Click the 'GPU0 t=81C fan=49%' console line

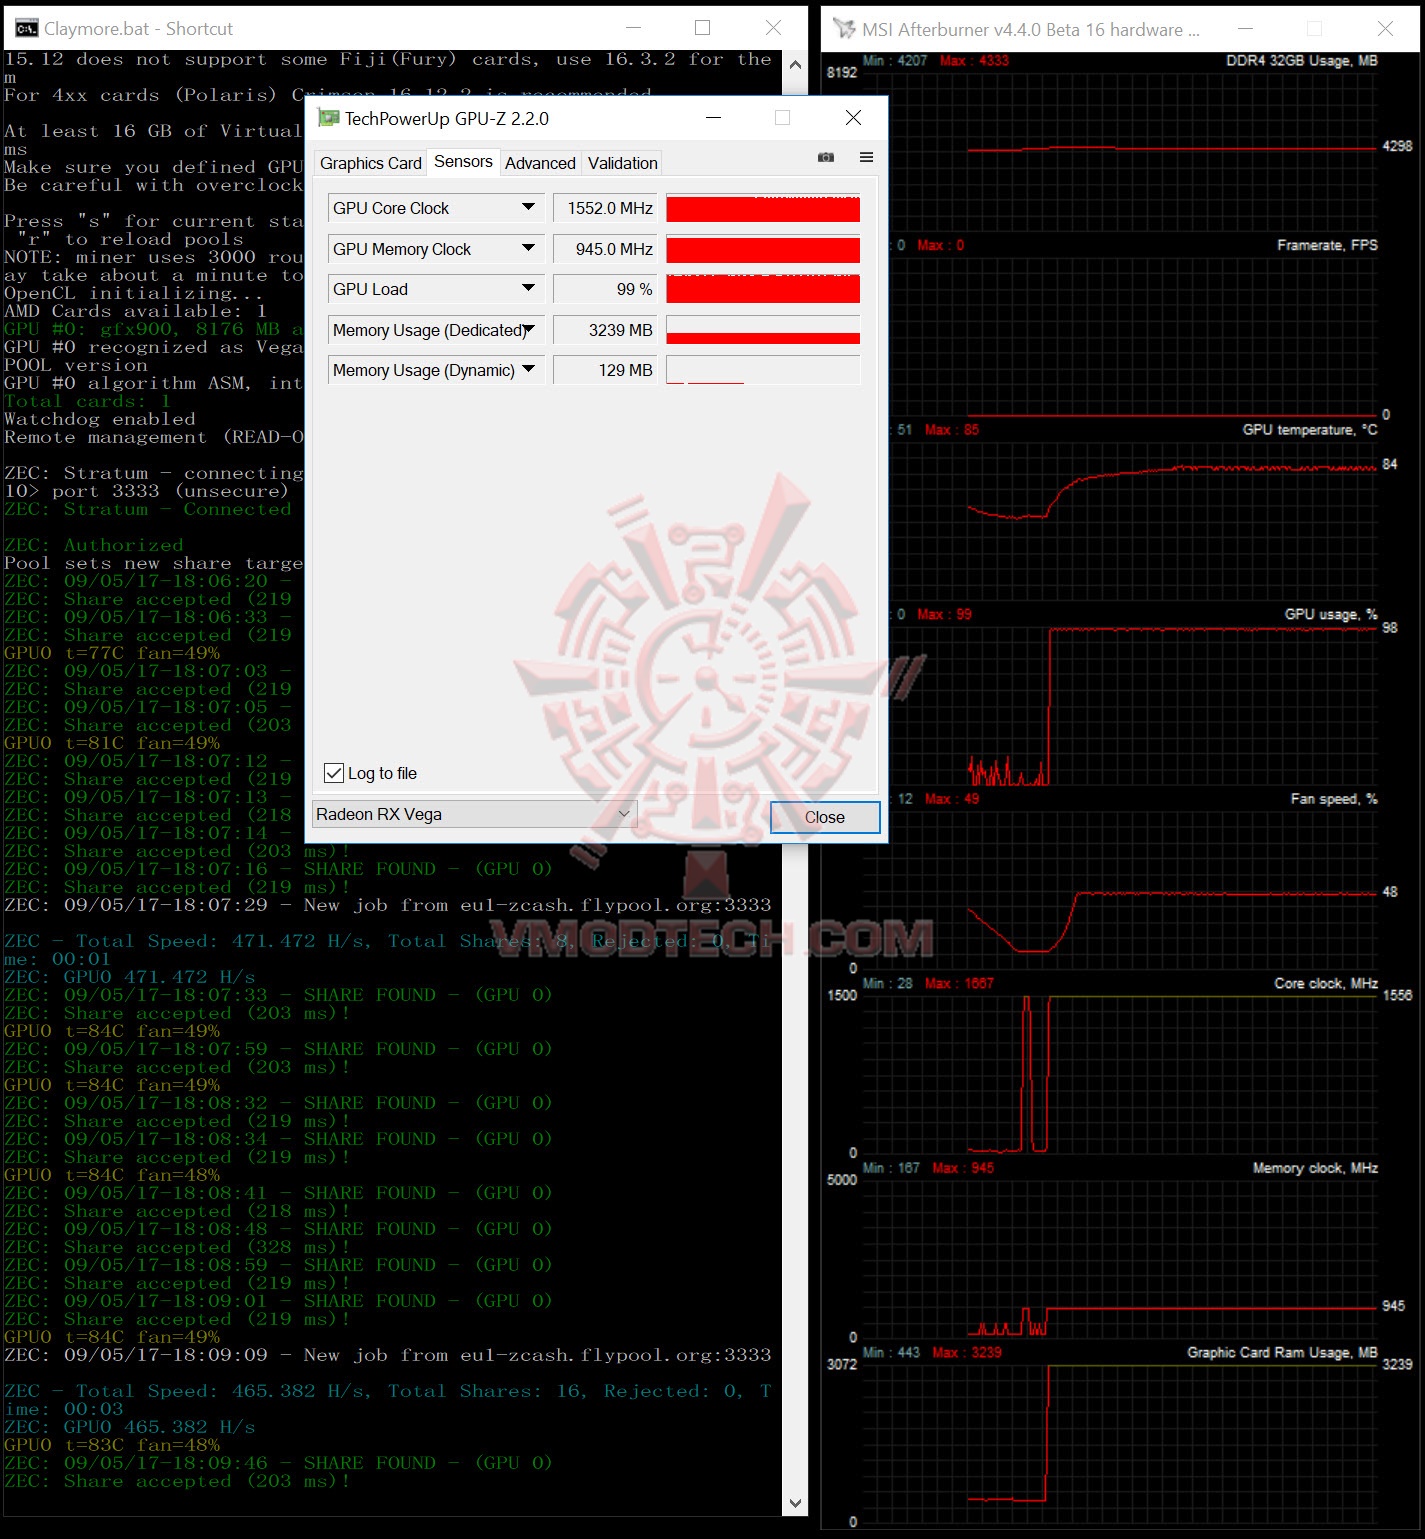point(112,743)
